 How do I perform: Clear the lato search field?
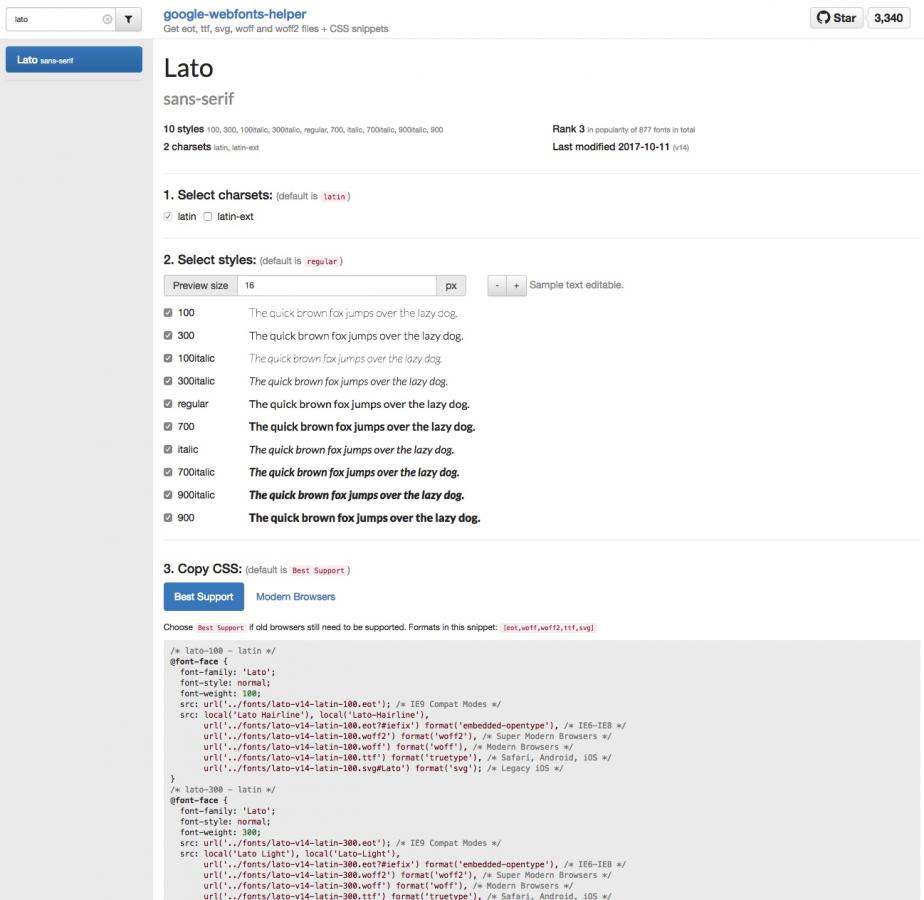coord(107,19)
